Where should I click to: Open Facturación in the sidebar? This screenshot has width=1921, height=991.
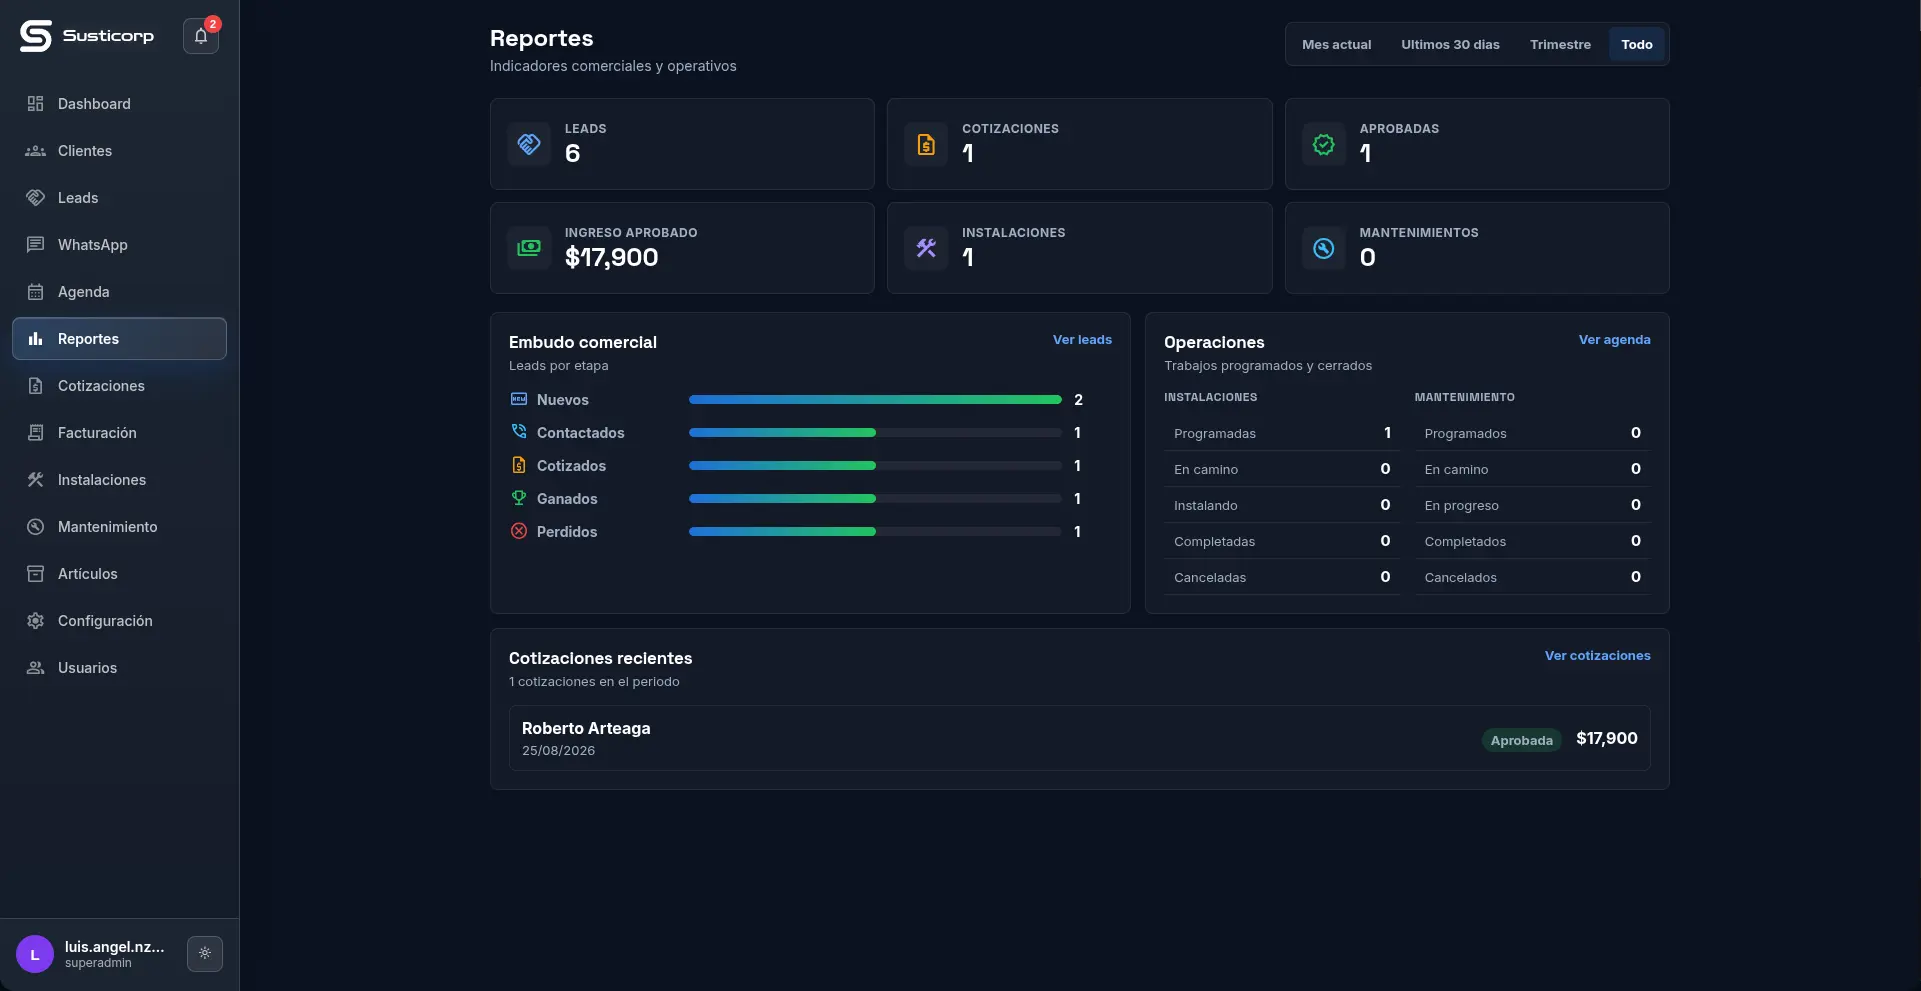coord(119,433)
